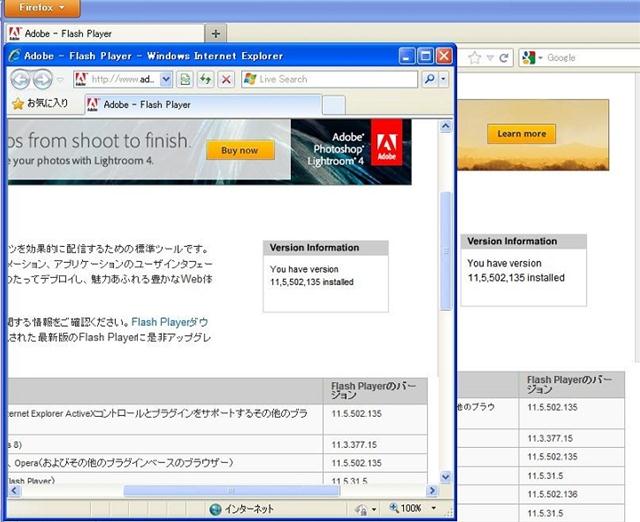This screenshot has width=640, height=522.
Task: Click the IE vertical scrollbar thumb
Action: (x=446, y=251)
